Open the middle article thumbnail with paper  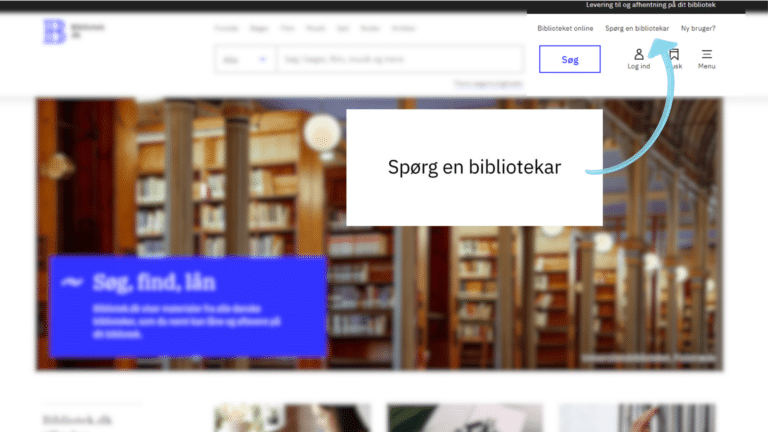coord(465,417)
